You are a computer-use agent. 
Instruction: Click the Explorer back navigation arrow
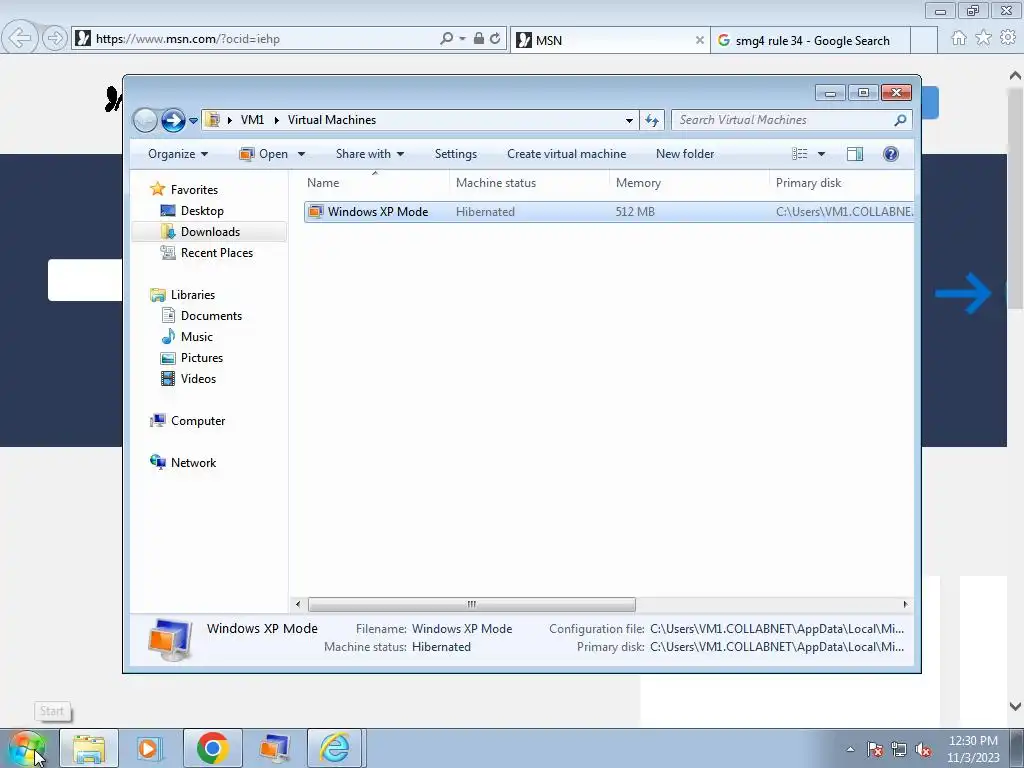145,120
